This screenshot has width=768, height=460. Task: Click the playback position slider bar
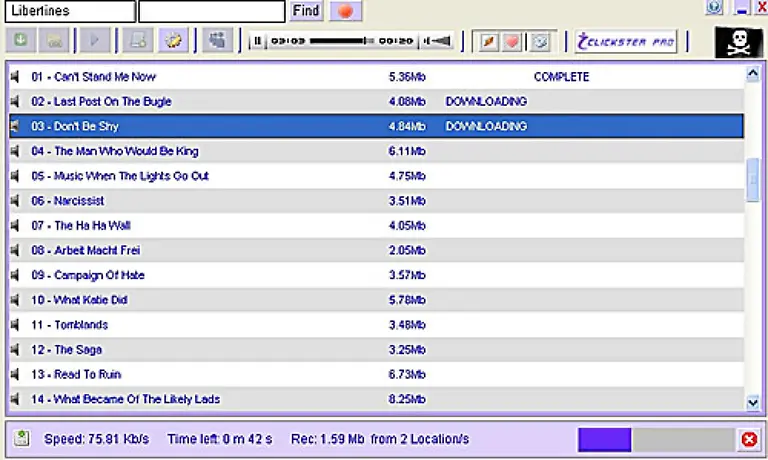pos(341,41)
